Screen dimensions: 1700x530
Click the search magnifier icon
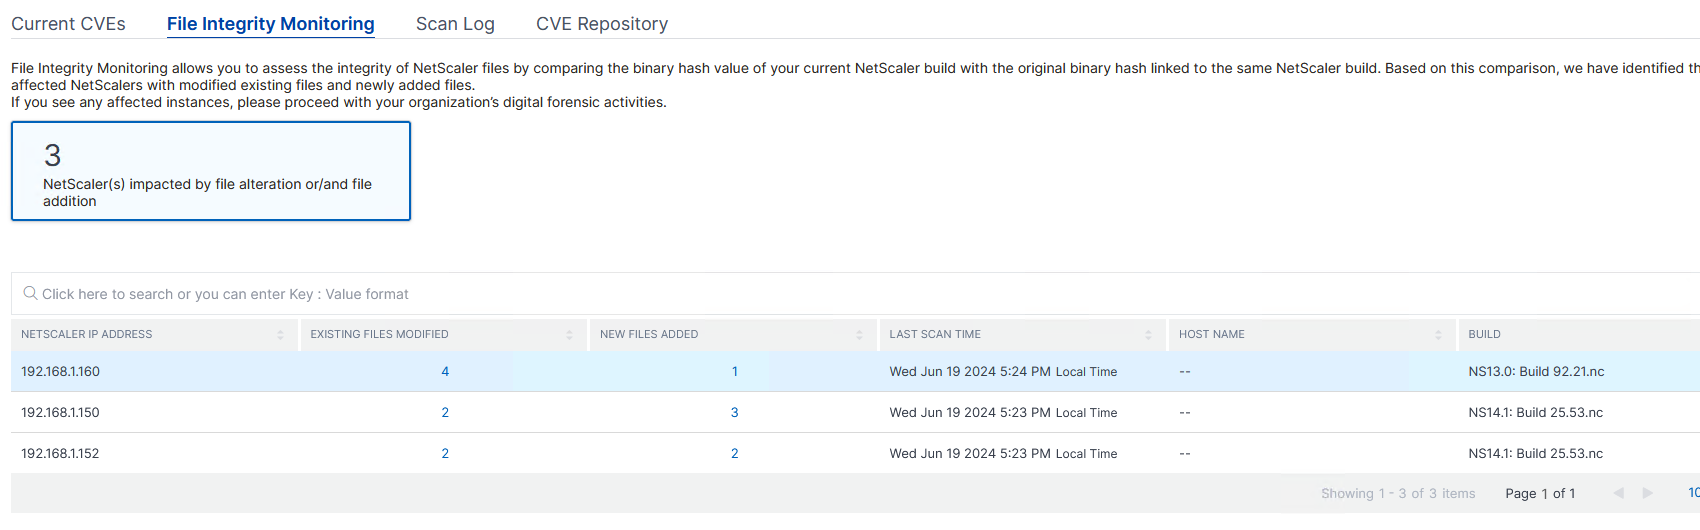(x=30, y=293)
